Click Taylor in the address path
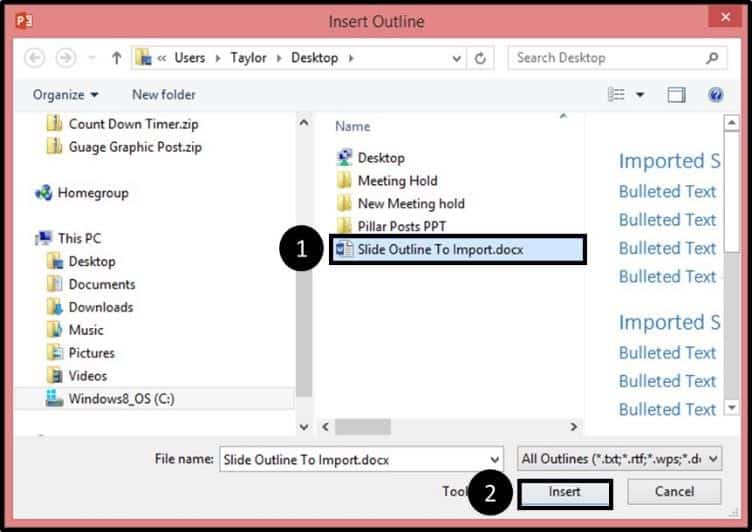Image resolution: width=752 pixels, height=532 pixels. point(248,58)
